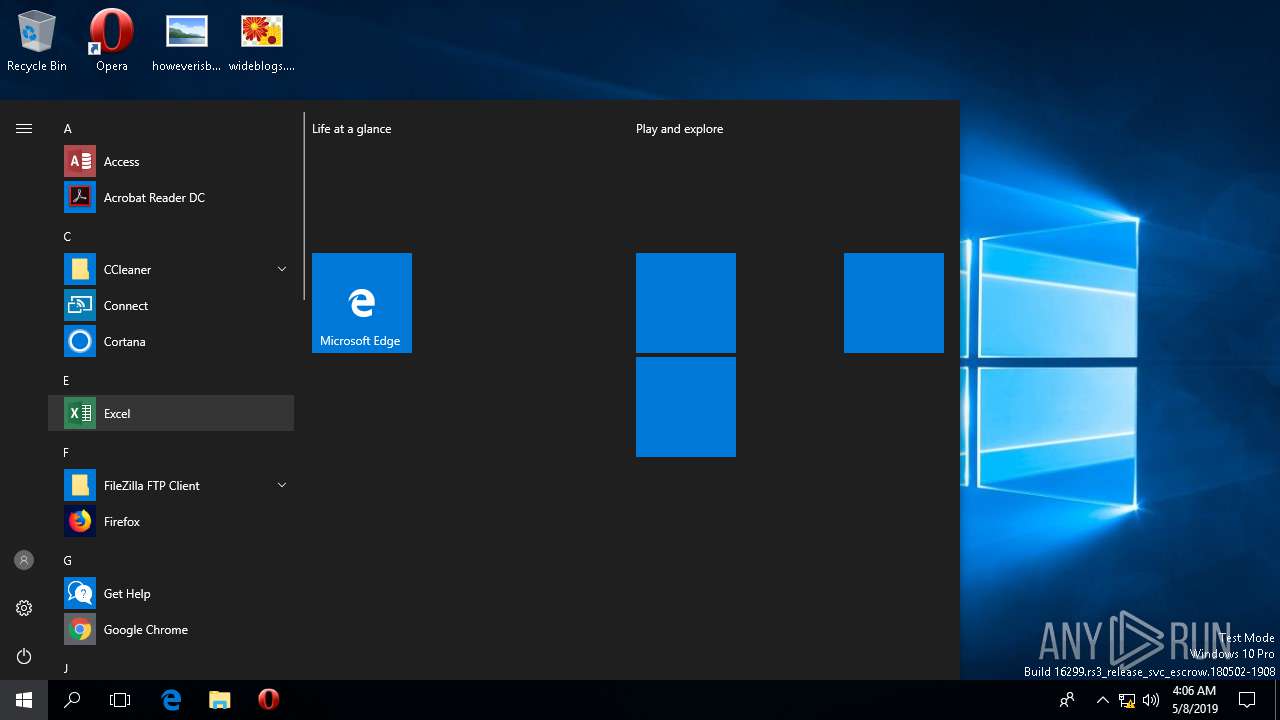Image resolution: width=1280 pixels, height=720 pixels.
Task: Open the Action Center notifications icon
Action: coord(1247,700)
